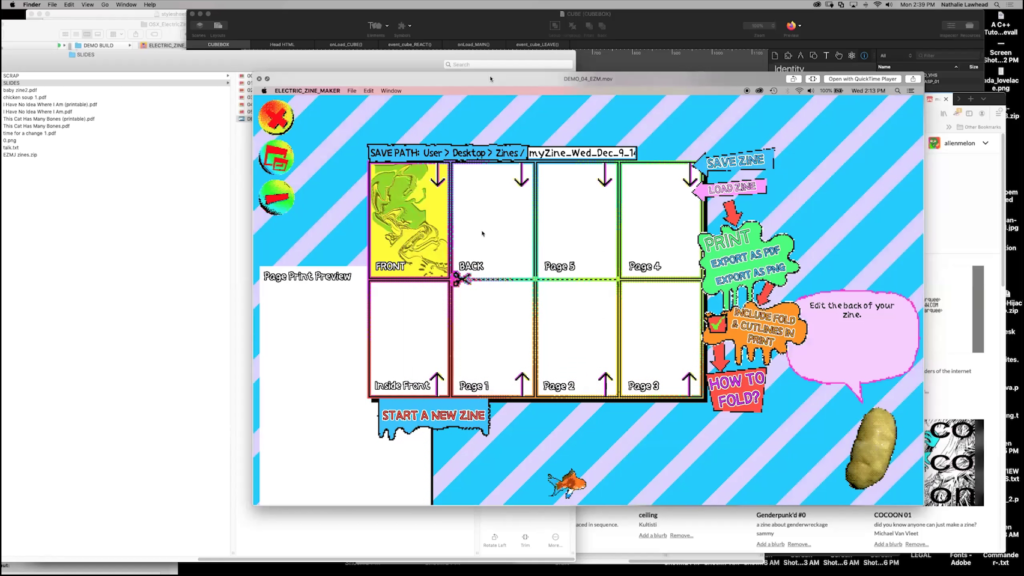Click the trim icon in Quick Look title bar
The height and width of the screenshot is (576, 1024).
[812, 79]
